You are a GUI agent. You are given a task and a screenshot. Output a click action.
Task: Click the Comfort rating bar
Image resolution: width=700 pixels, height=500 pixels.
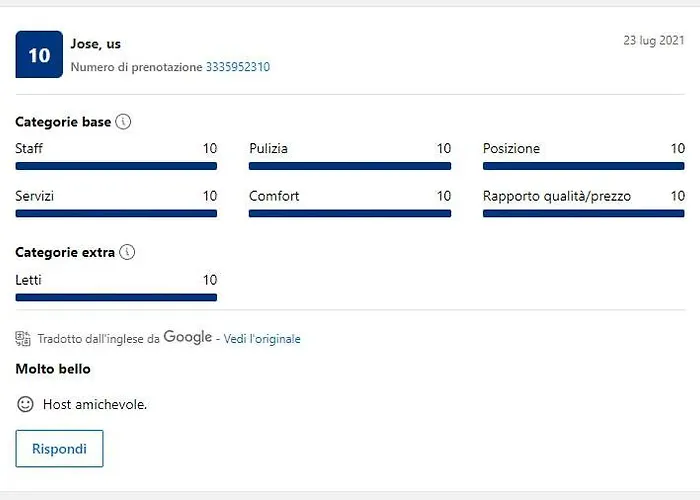coord(350,213)
